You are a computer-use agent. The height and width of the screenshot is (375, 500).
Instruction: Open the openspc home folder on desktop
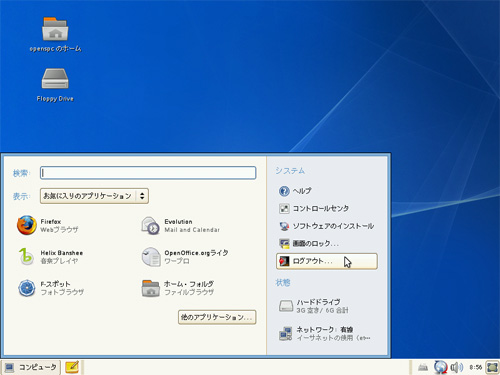55,35
